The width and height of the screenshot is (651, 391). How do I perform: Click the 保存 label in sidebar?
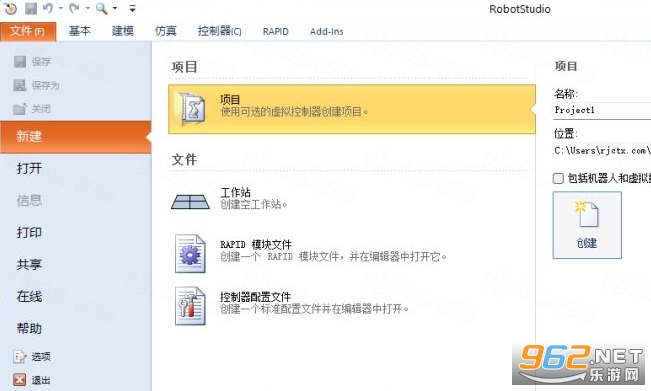click(x=41, y=62)
